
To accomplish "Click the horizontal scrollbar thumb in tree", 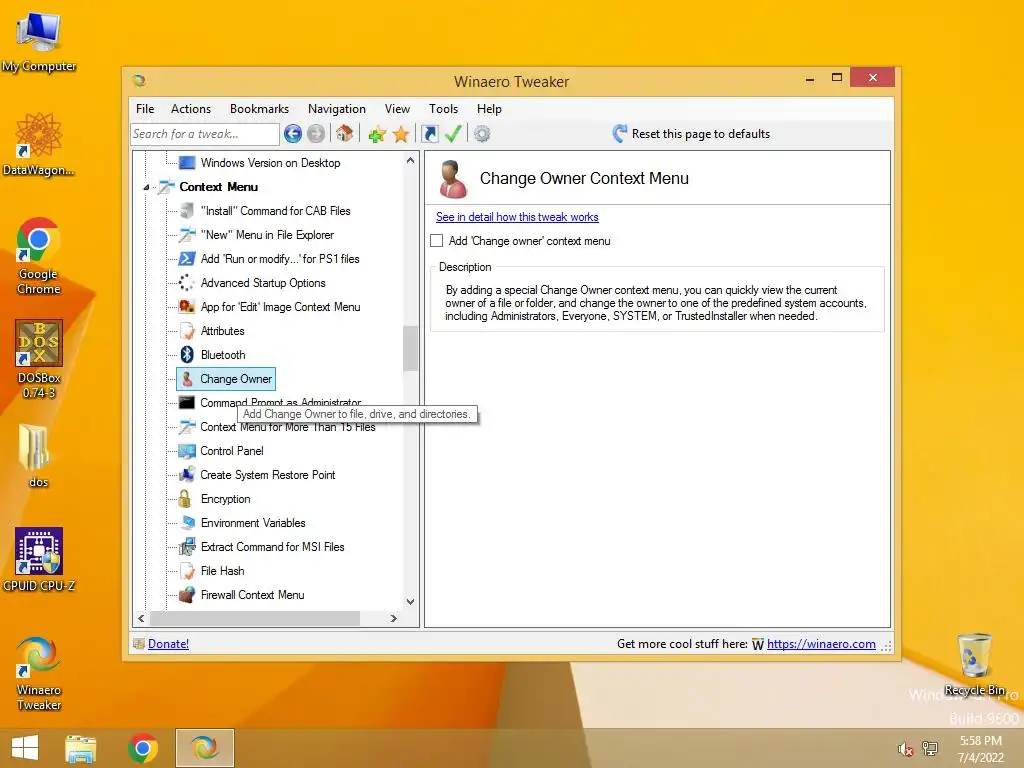I will (x=255, y=618).
